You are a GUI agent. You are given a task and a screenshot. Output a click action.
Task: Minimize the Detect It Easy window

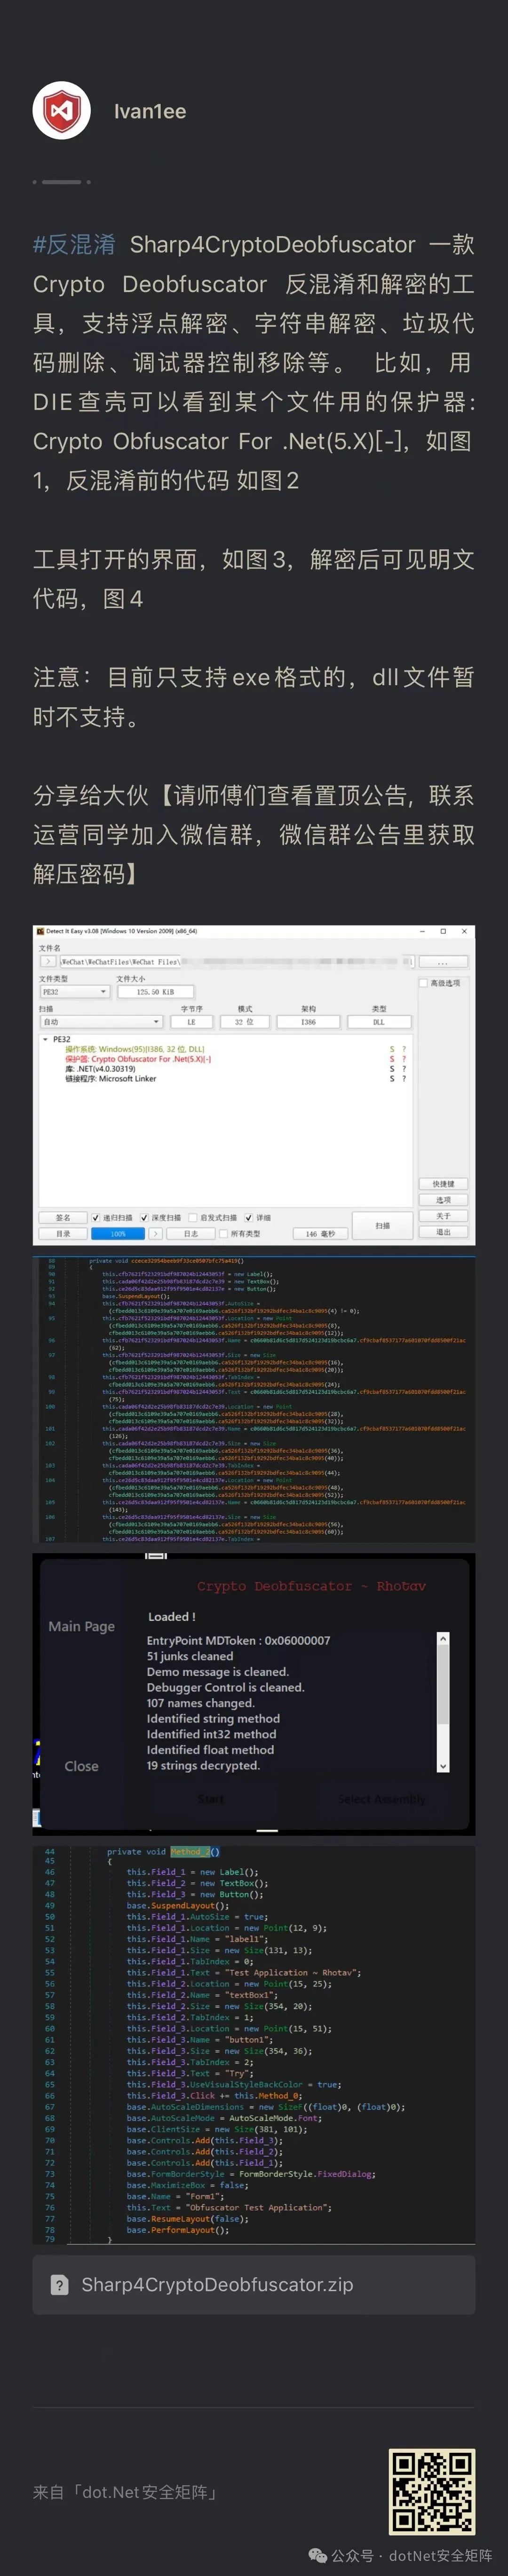pyautogui.click(x=422, y=931)
